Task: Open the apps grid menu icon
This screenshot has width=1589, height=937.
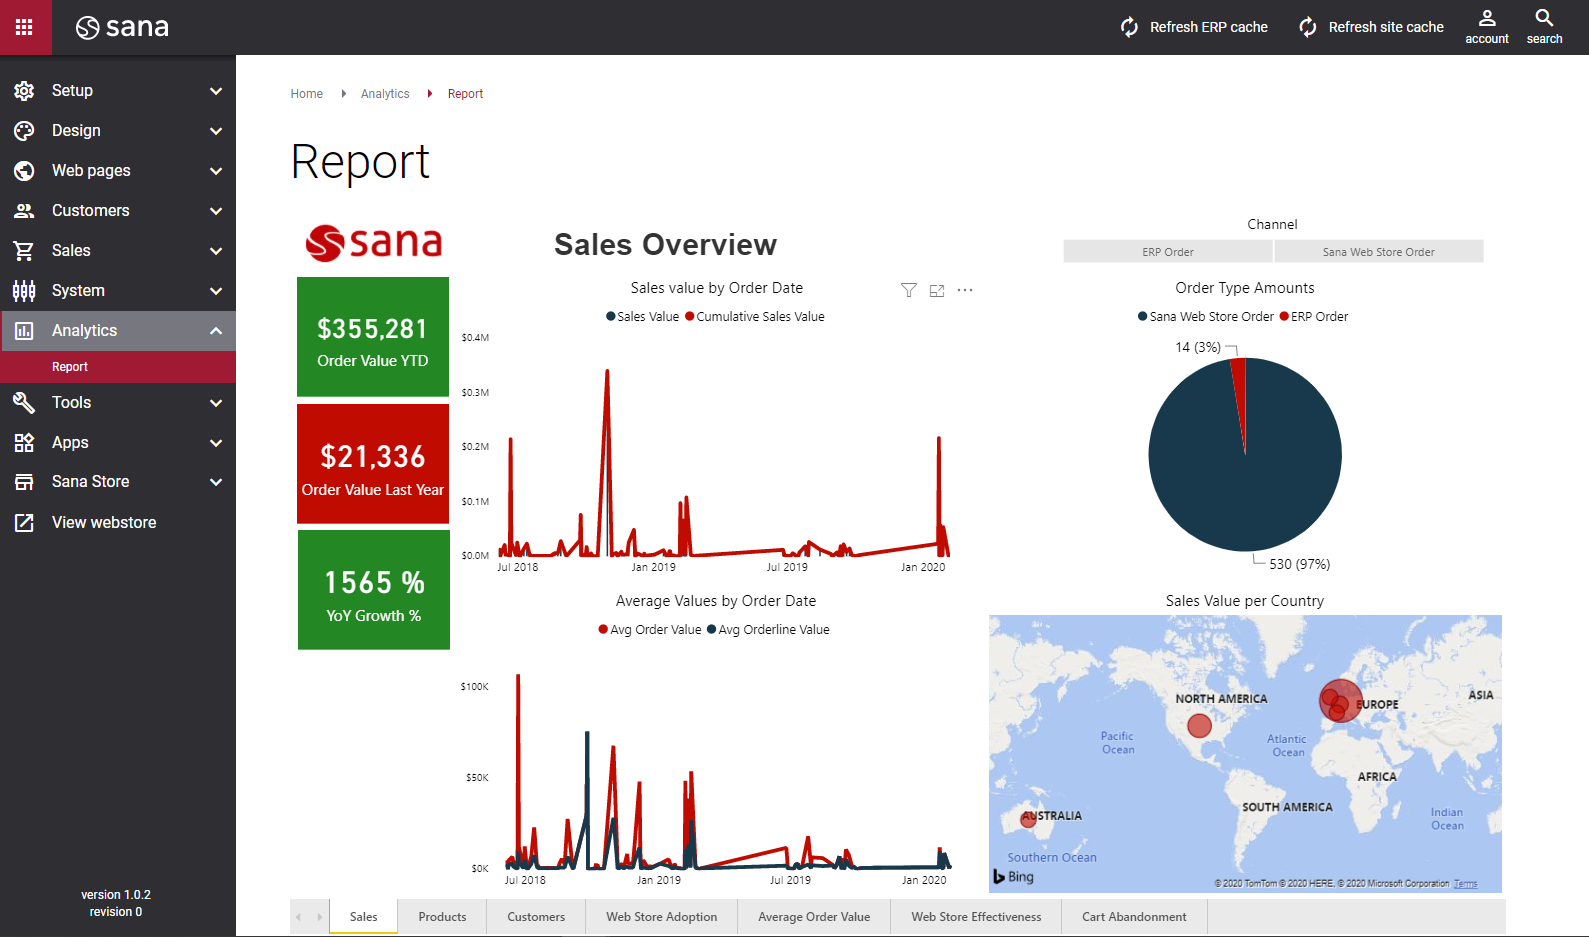Action: tap(25, 27)
